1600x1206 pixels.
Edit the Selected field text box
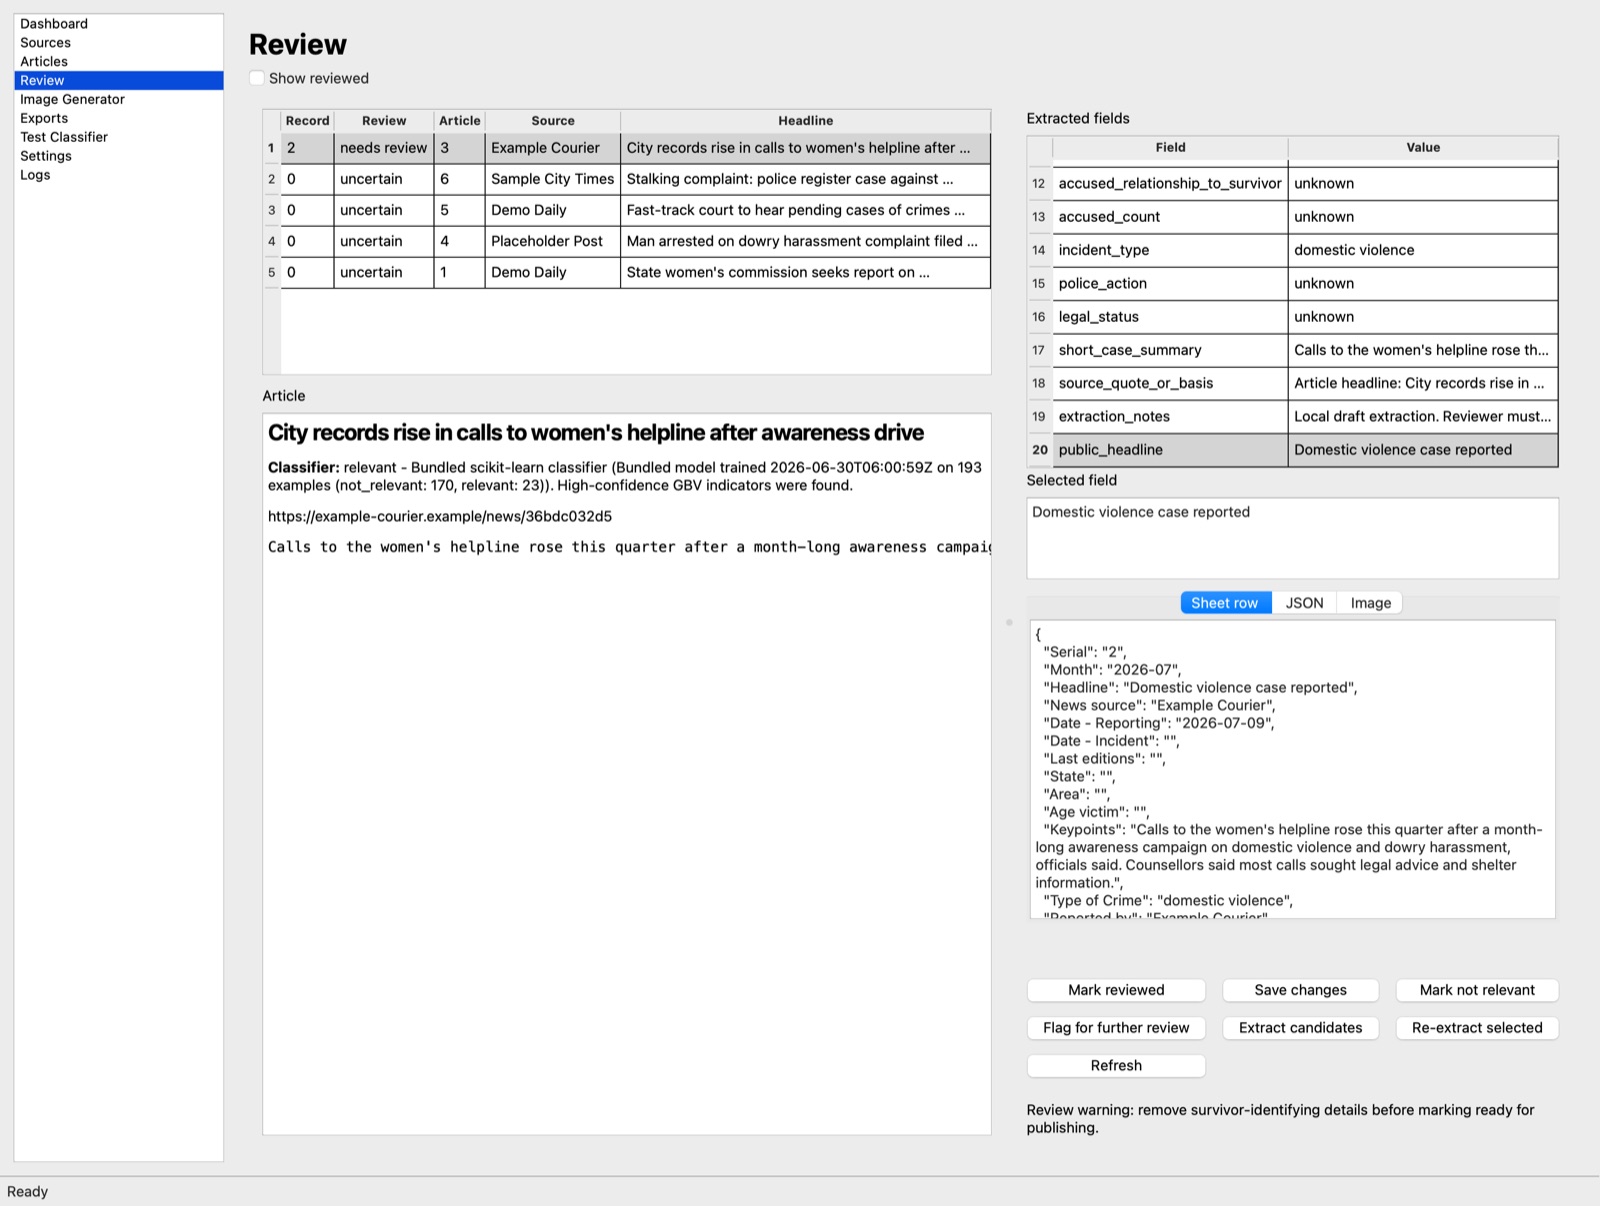[x=1292, y=538]
